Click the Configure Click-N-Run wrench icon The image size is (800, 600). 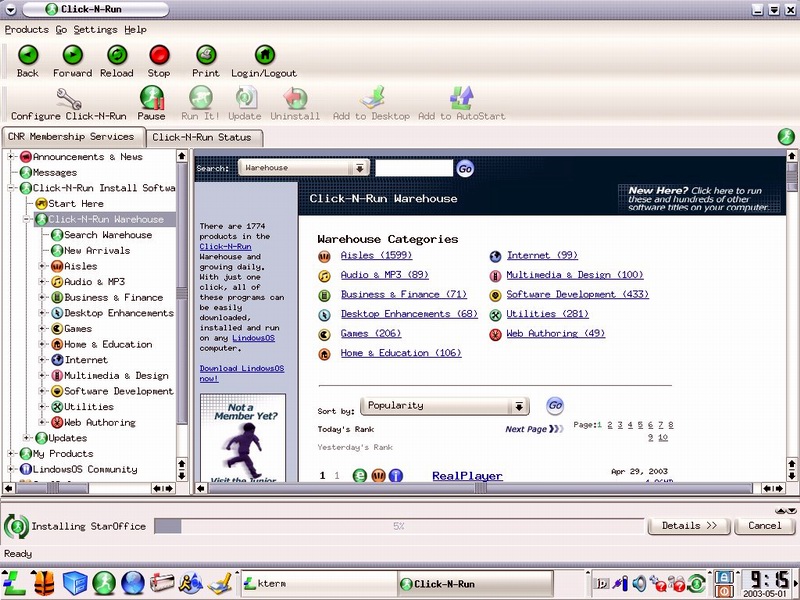[x=68, y=98]
